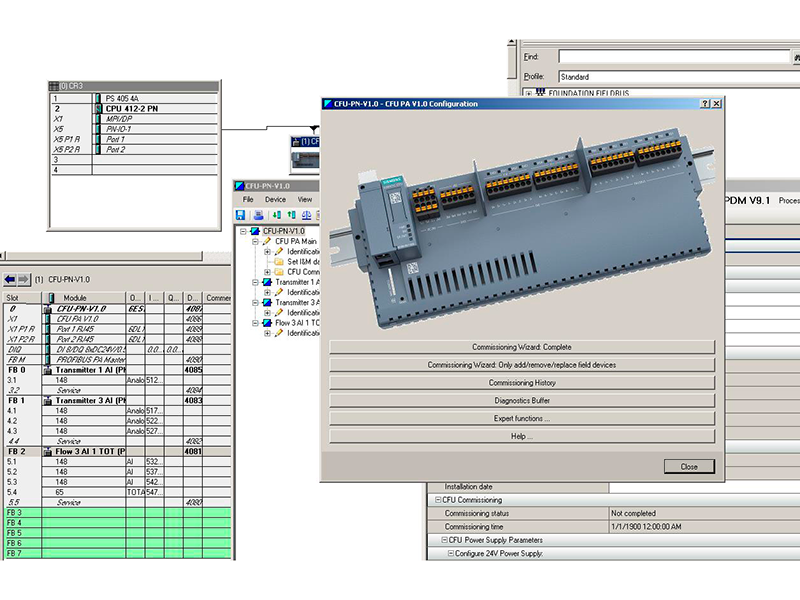Click the Commissioning Wizard: Complete button

[x=522, y=347]
